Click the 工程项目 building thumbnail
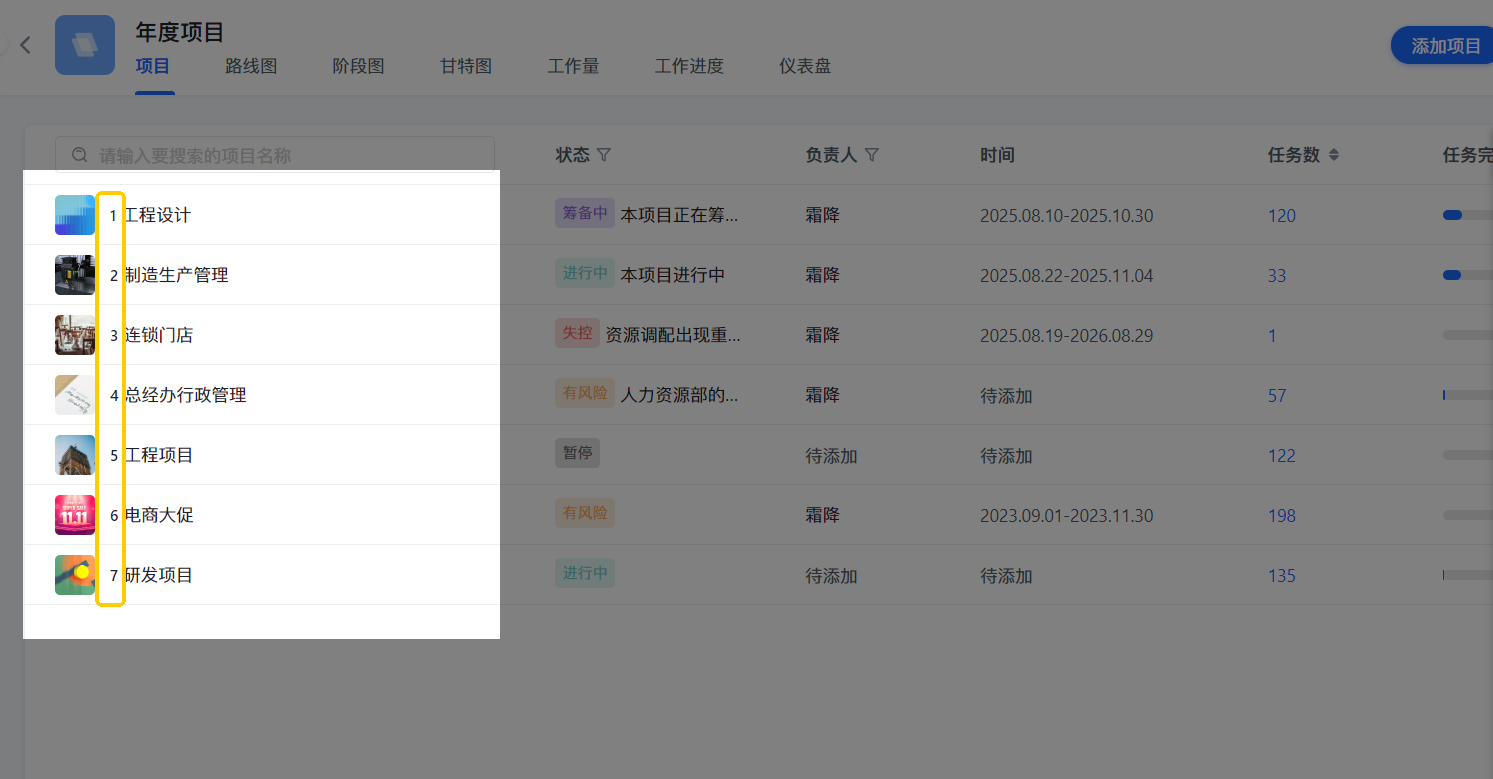Image resolution: width=1493 pixels, height=779 pixels. (x=75, y=455)
